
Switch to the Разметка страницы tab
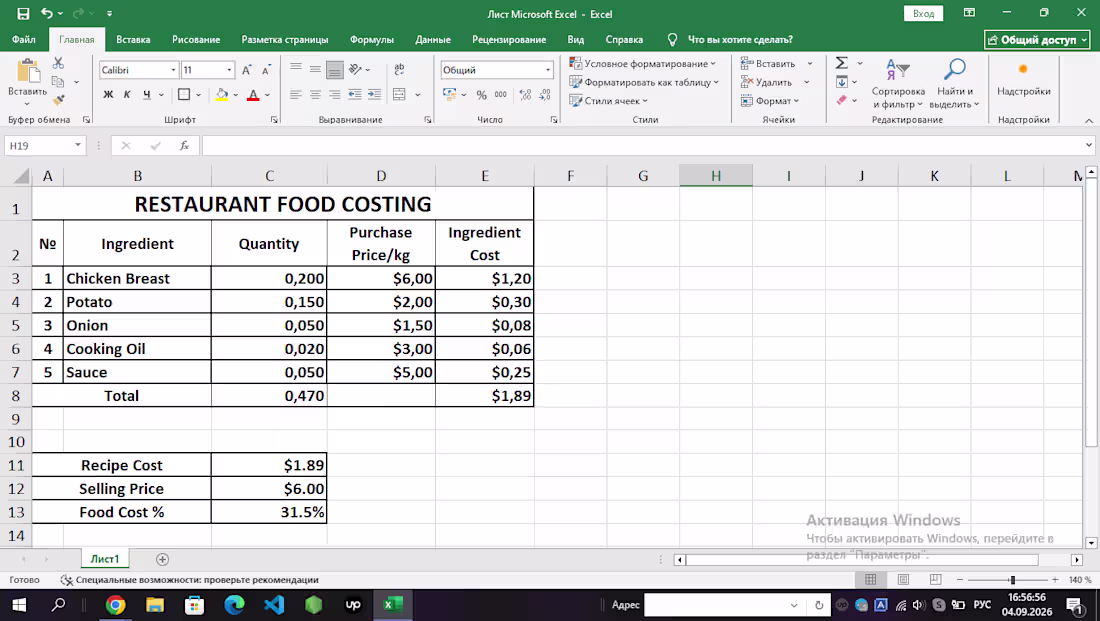285,39
